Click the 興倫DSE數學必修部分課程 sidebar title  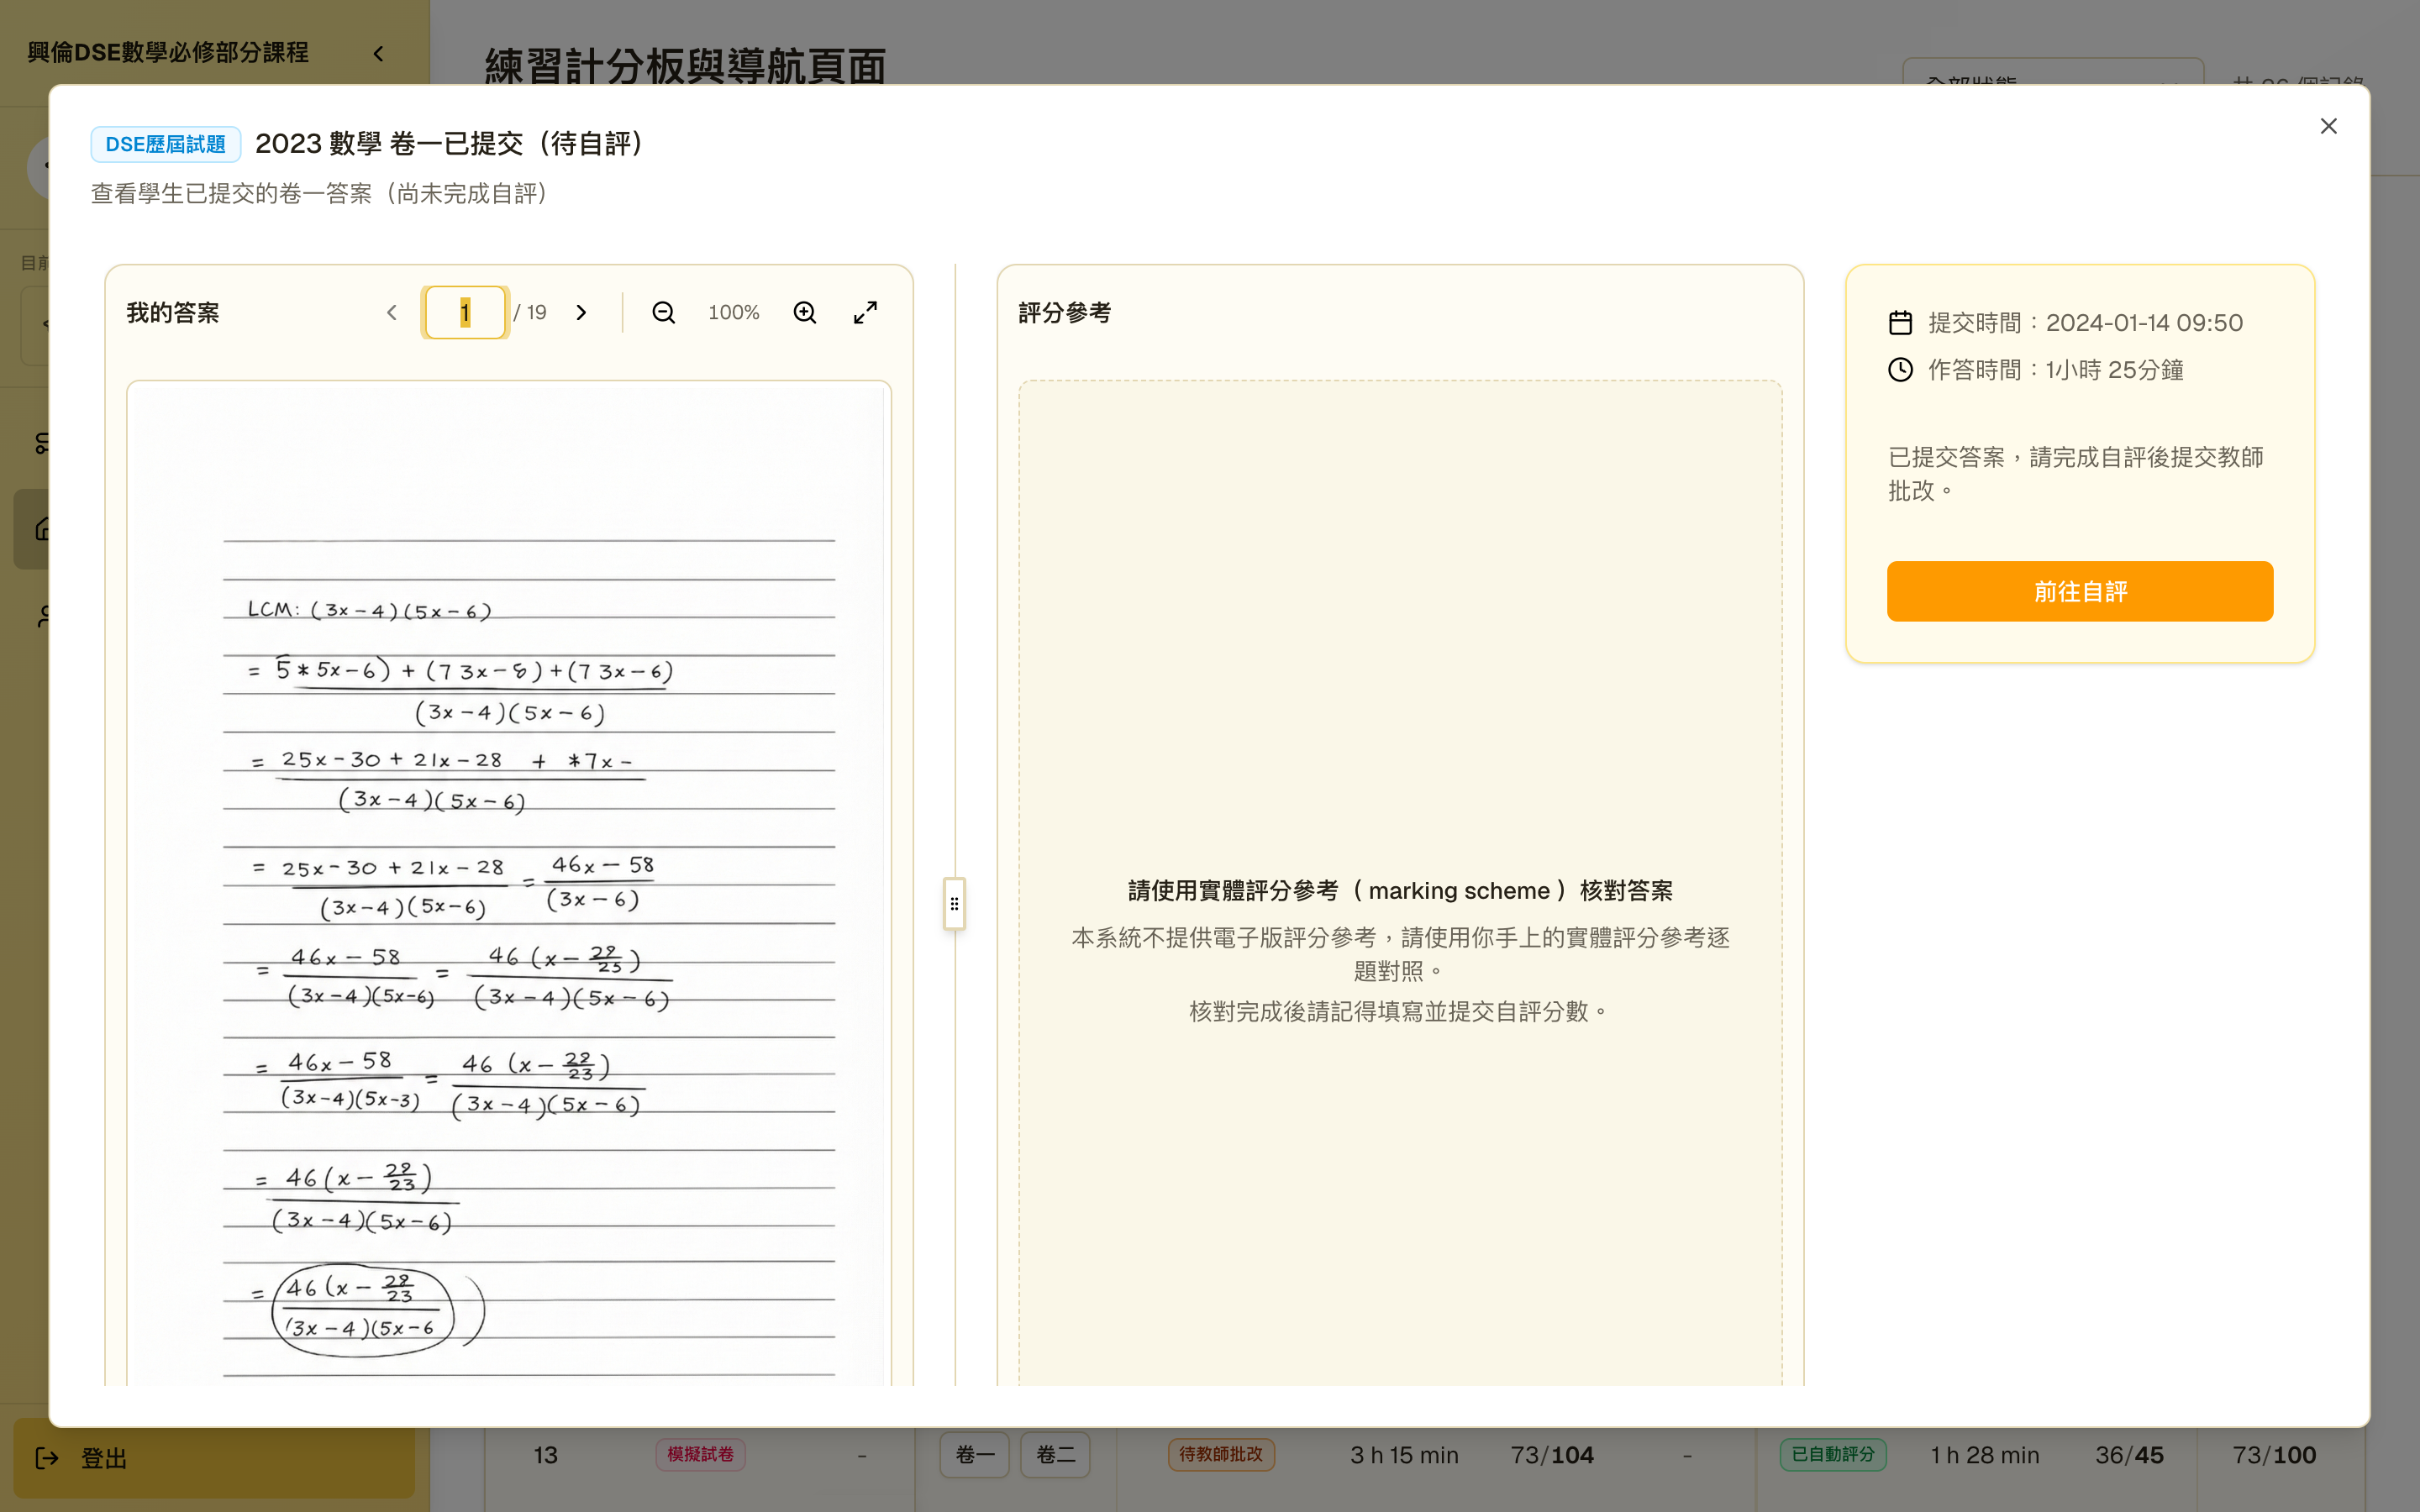(x=168, y=52)
